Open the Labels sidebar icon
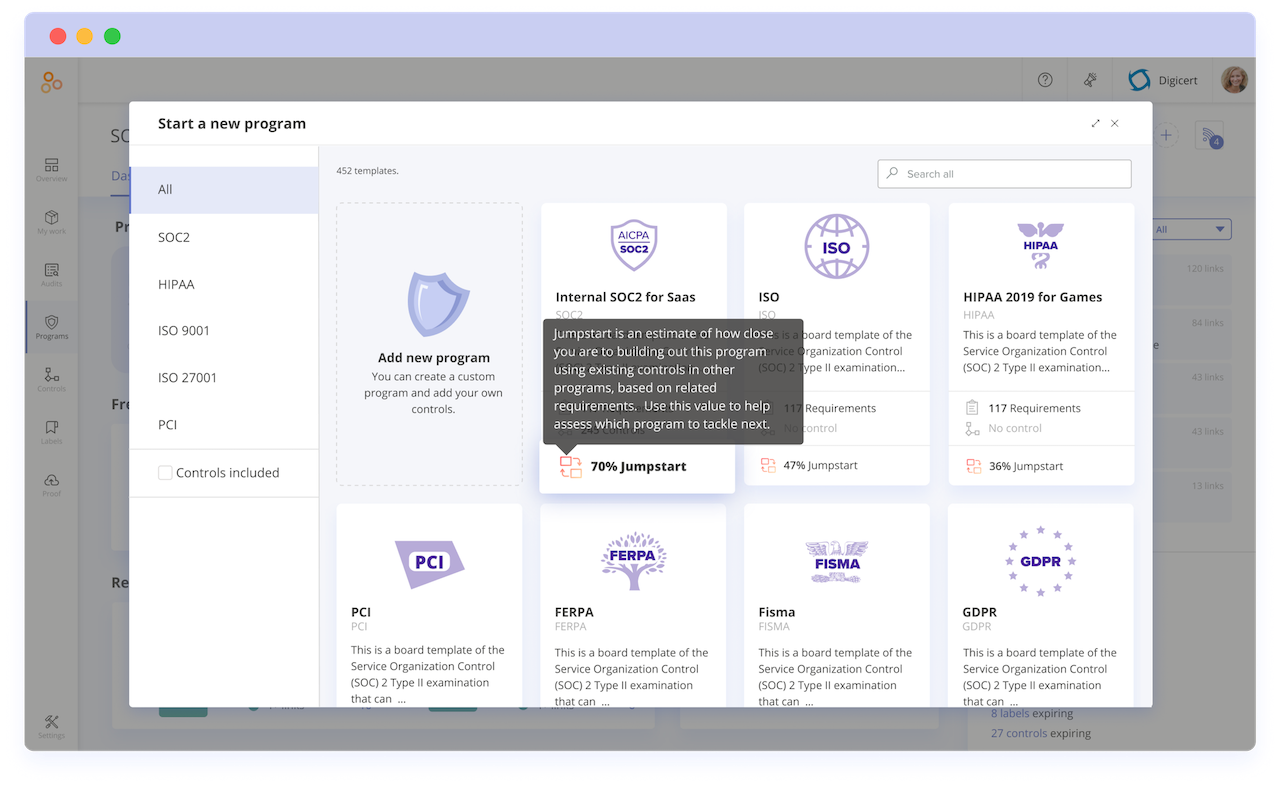Screen dimensions: 1280x786 (x=51, y=432)
